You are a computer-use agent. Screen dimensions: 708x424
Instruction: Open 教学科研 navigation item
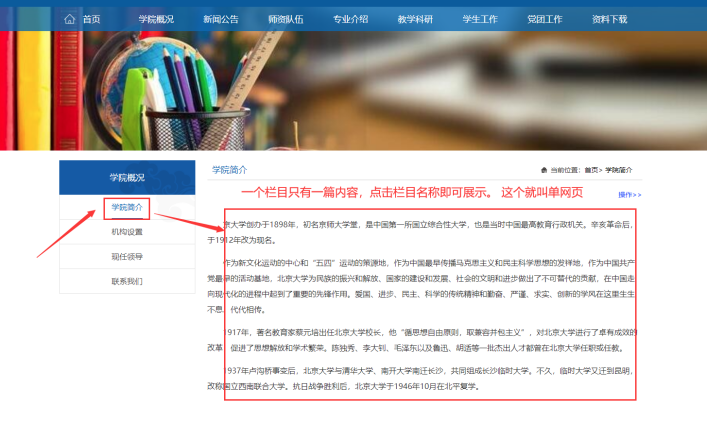(415, 19)
